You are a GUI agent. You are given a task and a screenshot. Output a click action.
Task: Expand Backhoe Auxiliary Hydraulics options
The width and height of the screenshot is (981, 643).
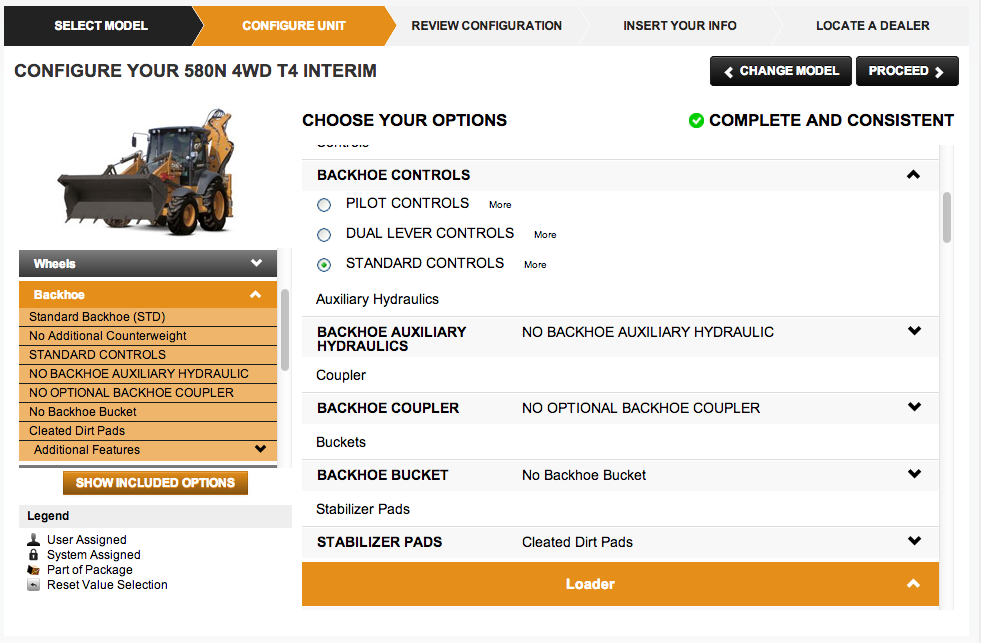[x=914, y=330]
